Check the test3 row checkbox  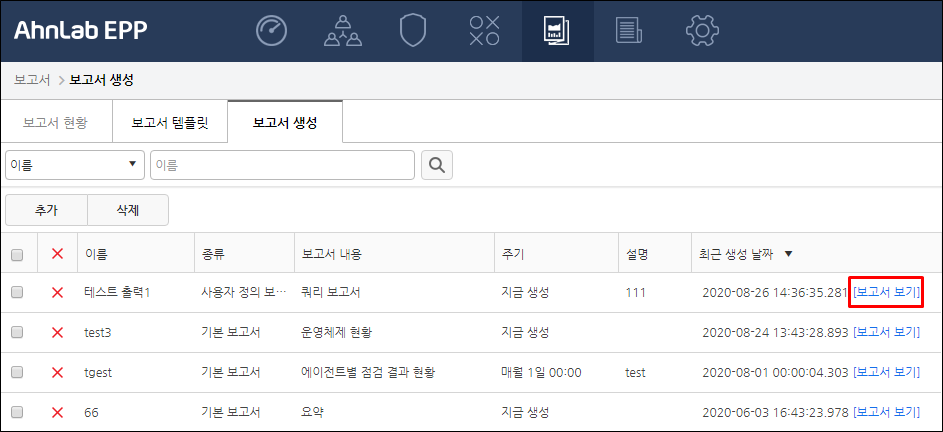tap(17, 332)
